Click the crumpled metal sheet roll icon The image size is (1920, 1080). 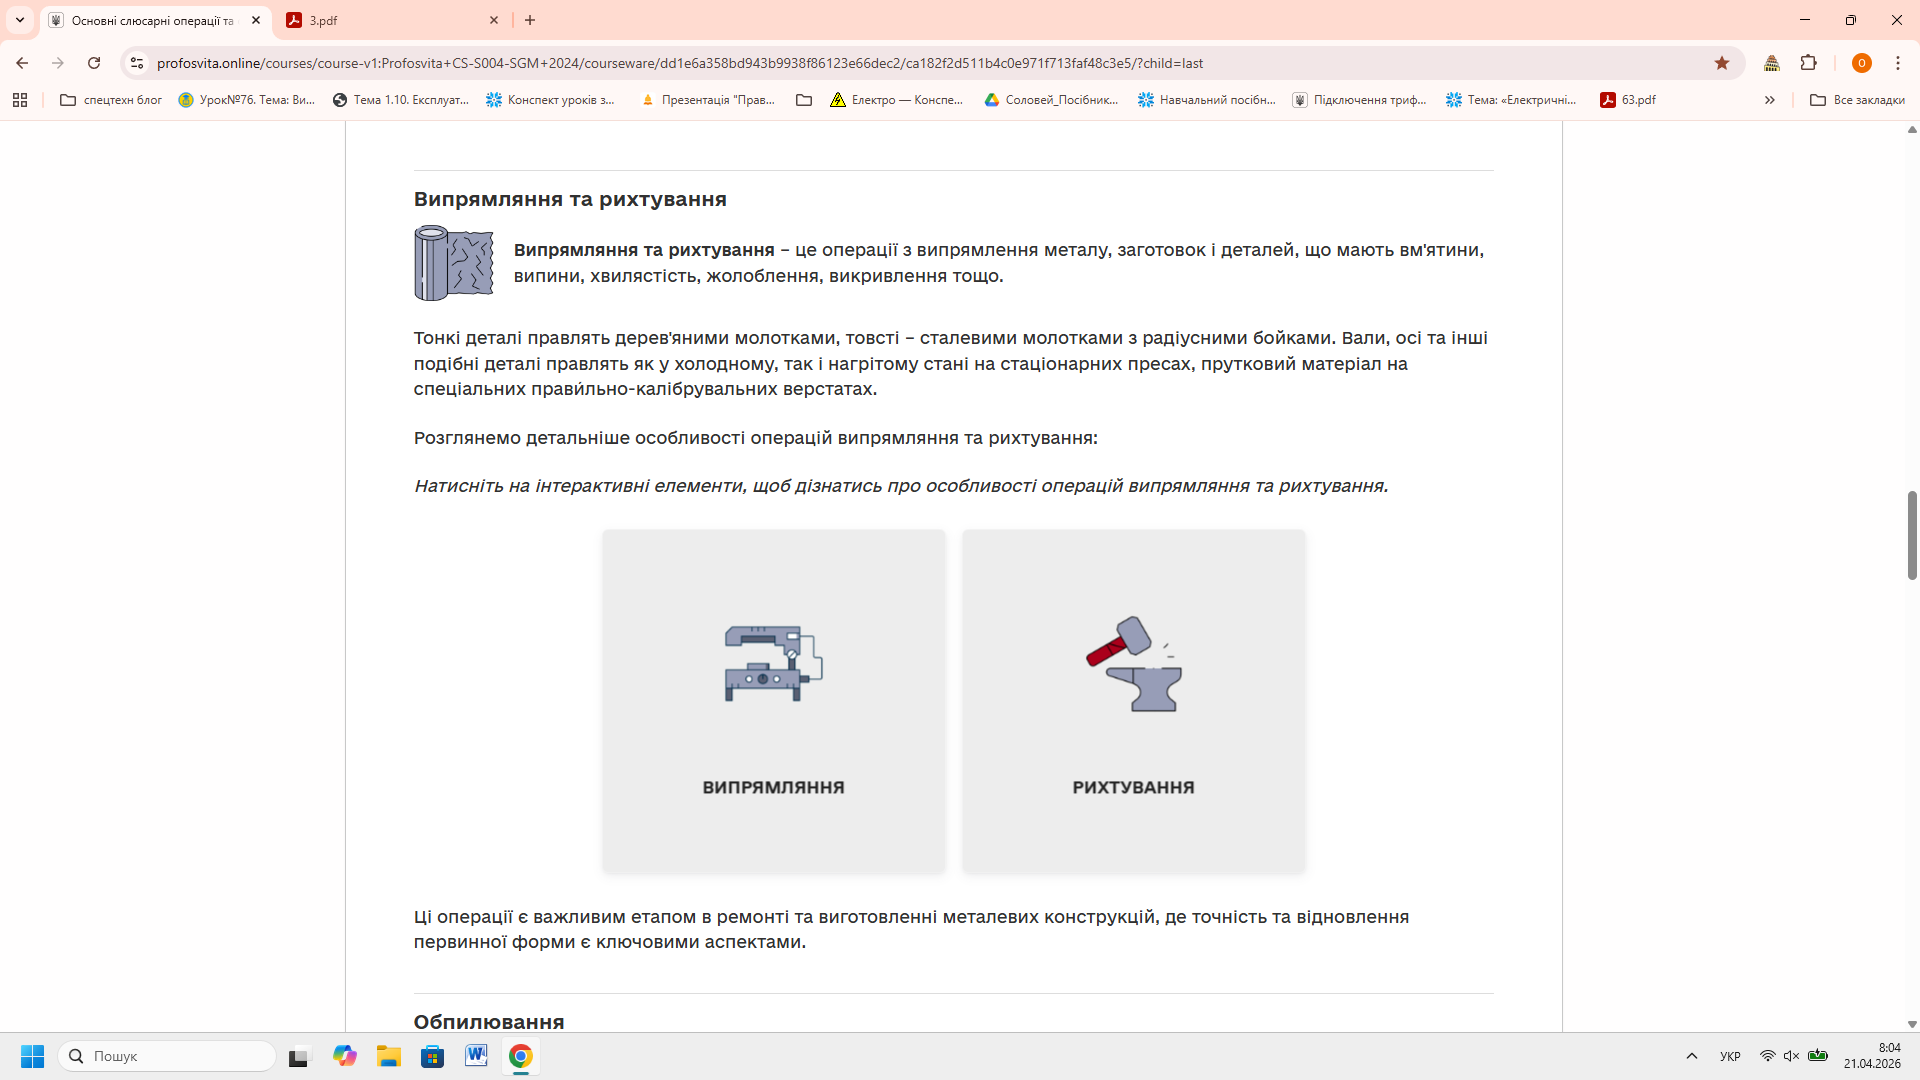coord(454,263)
